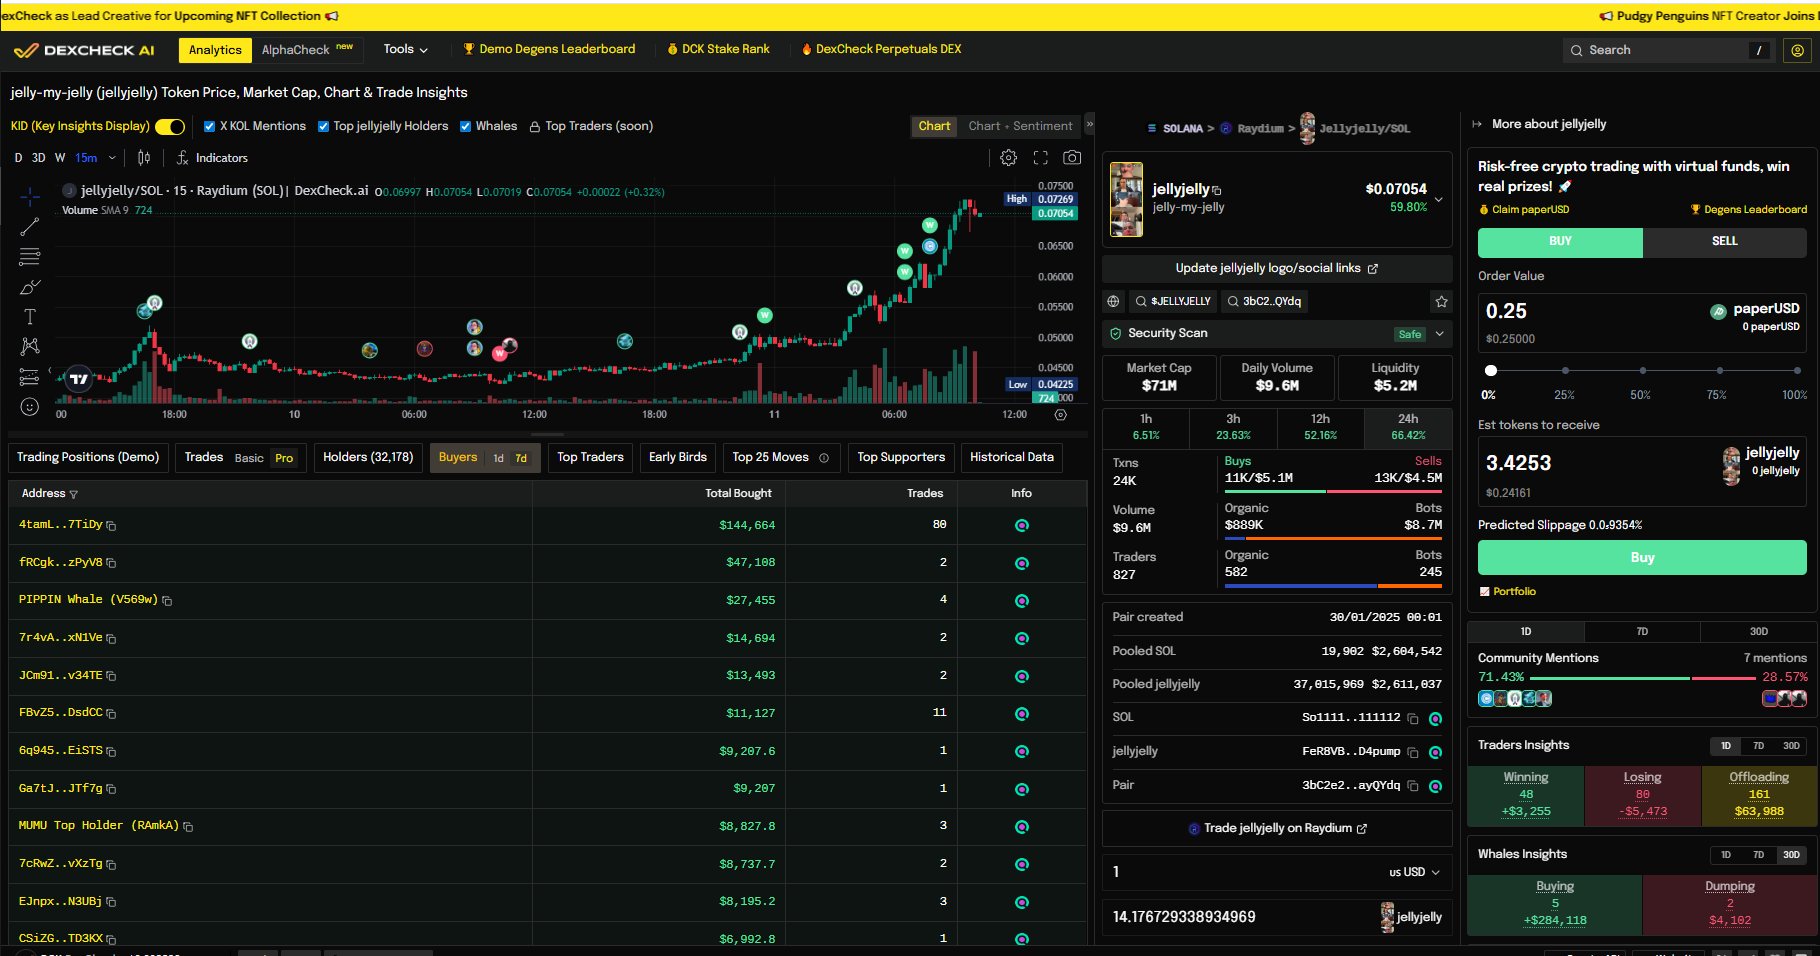Switch to the Top Traders tab
Screen dimensions: 1820x956
pyautogui.click(x=590, y=457)
